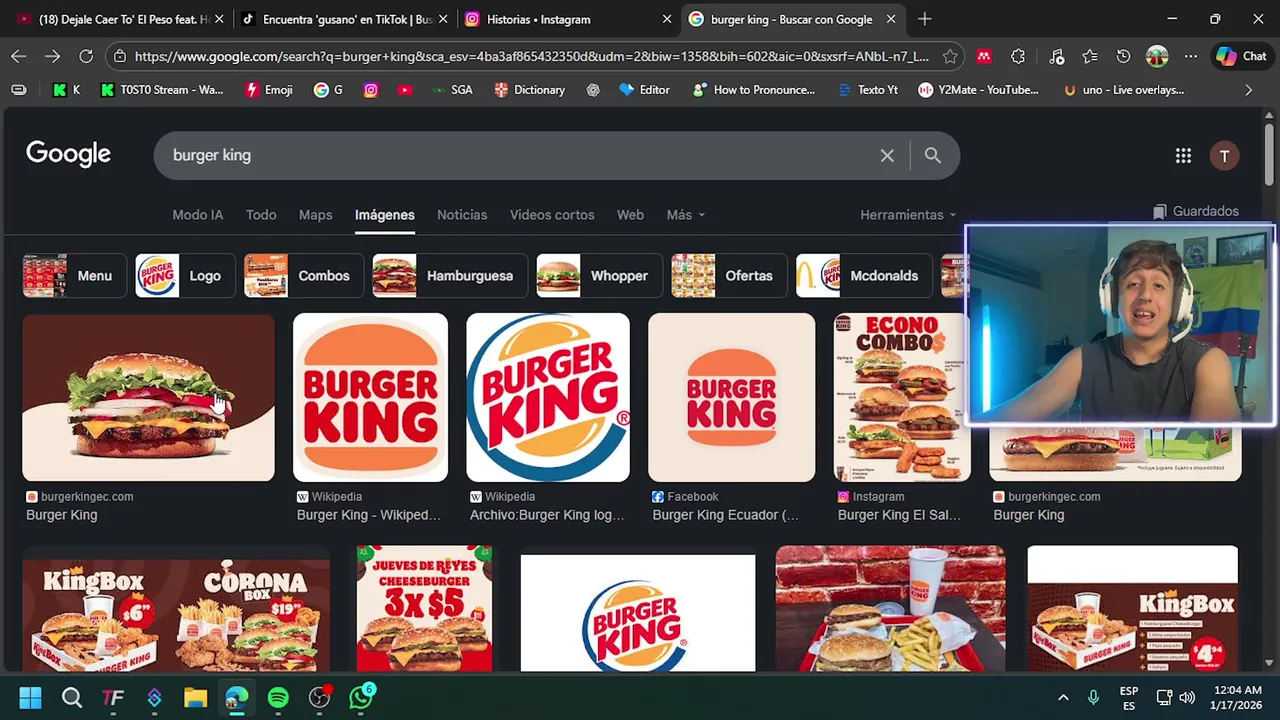Open the Emoji bookmark
This screenshot has width=1280, height=720.
[269, 90]
